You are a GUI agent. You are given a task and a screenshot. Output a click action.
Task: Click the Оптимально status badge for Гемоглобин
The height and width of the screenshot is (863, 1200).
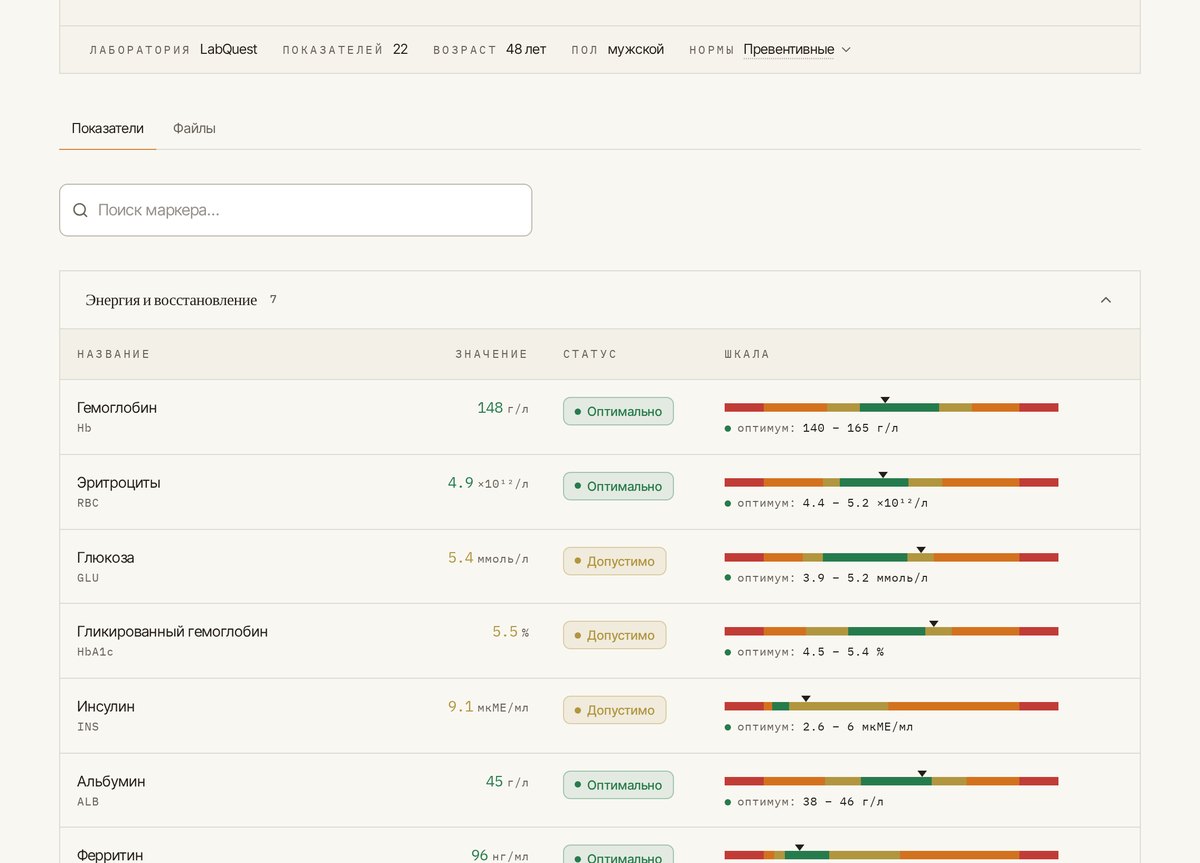point(618,411)
